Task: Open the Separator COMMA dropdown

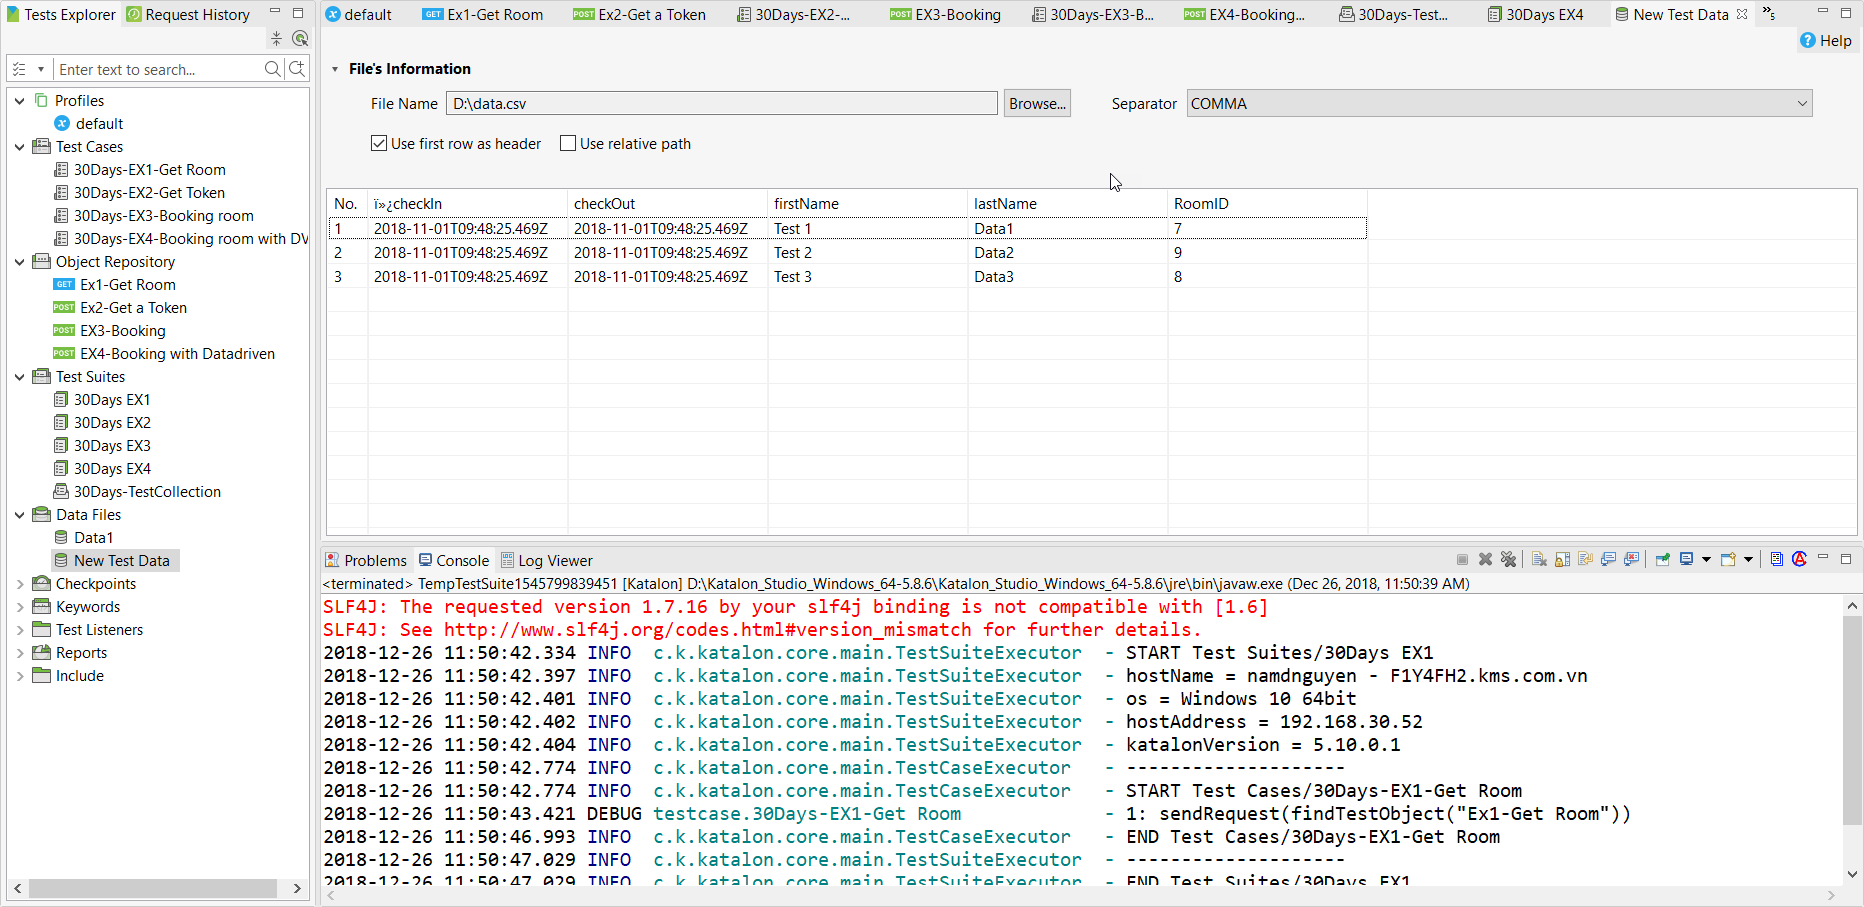Action: click(1499, 104)
